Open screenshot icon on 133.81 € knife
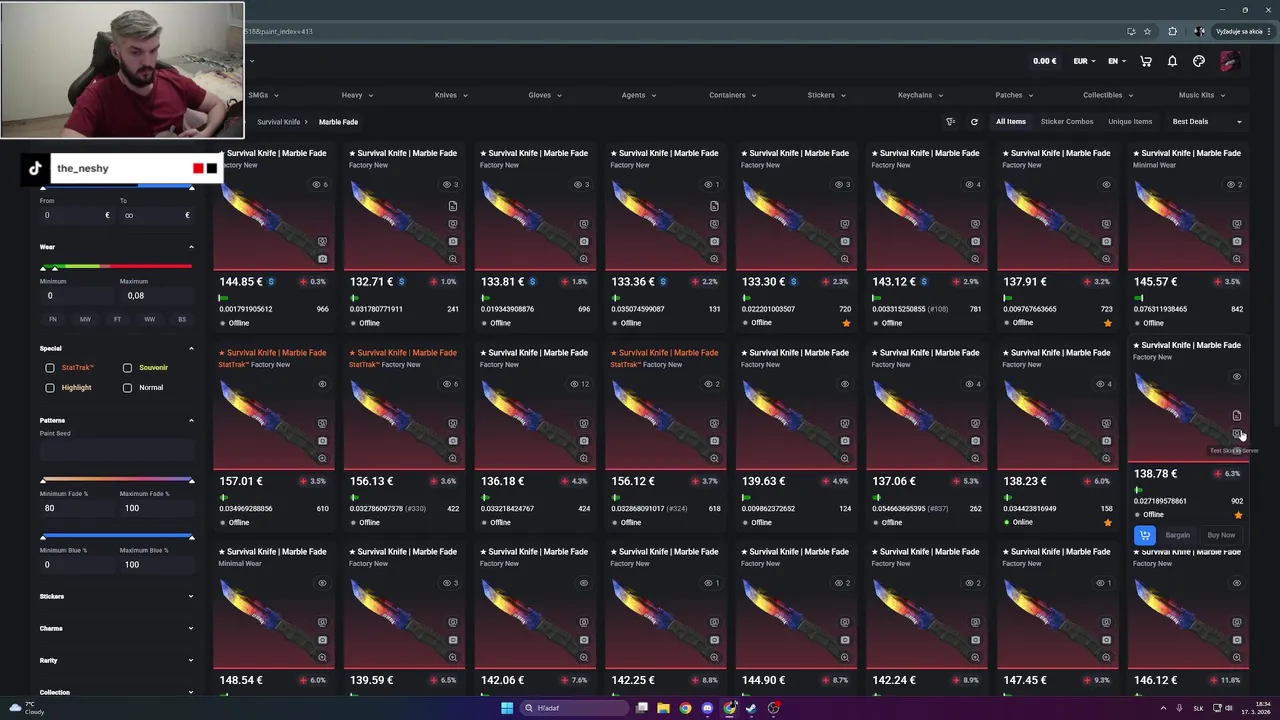 (584, 241)
